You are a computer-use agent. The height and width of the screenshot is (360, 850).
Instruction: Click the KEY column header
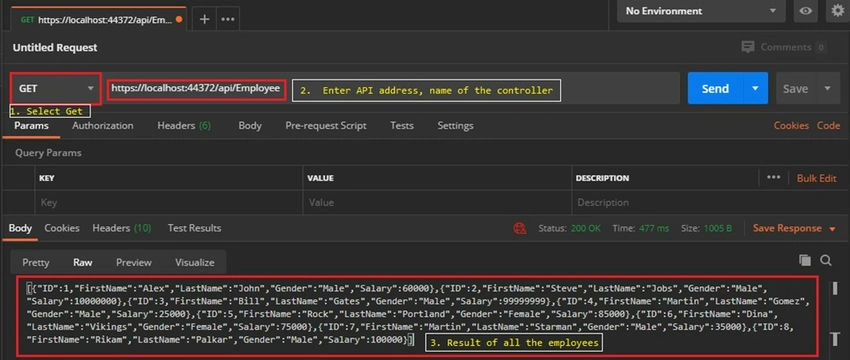[47, 178]
